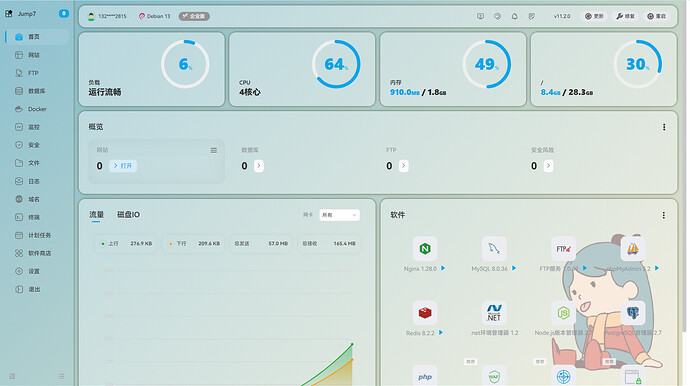Open the PostgreSQL管理器 elephant icon

click(633, 313)
